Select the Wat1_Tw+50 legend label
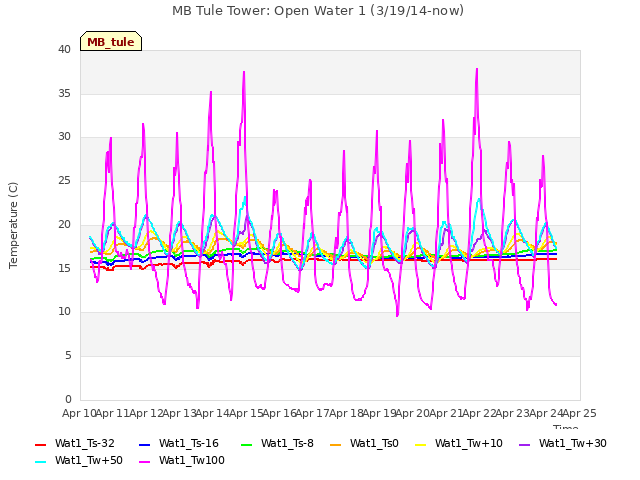Viewport: 640px width, 480px height. point(89,460)
